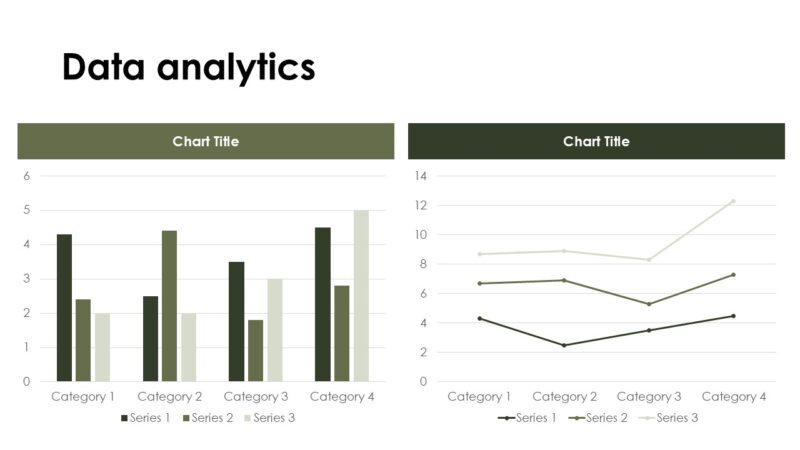Click the Series 2 swatch in the bar chart legend

(x=186, y=418)
